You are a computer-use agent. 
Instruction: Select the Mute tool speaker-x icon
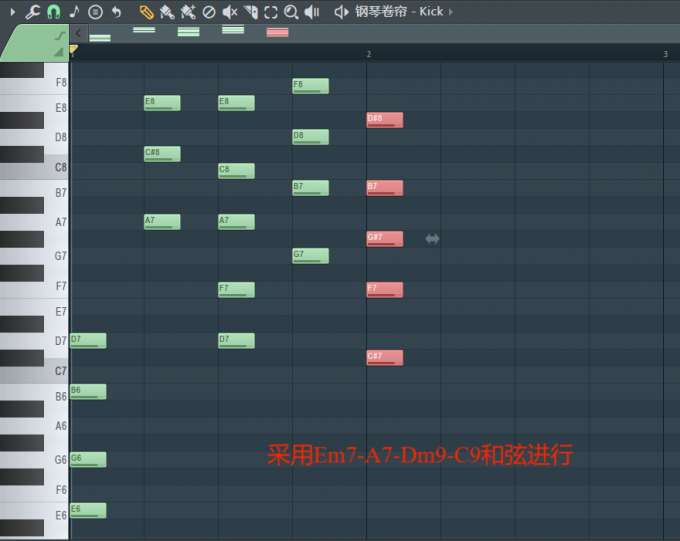pos(230,12)
